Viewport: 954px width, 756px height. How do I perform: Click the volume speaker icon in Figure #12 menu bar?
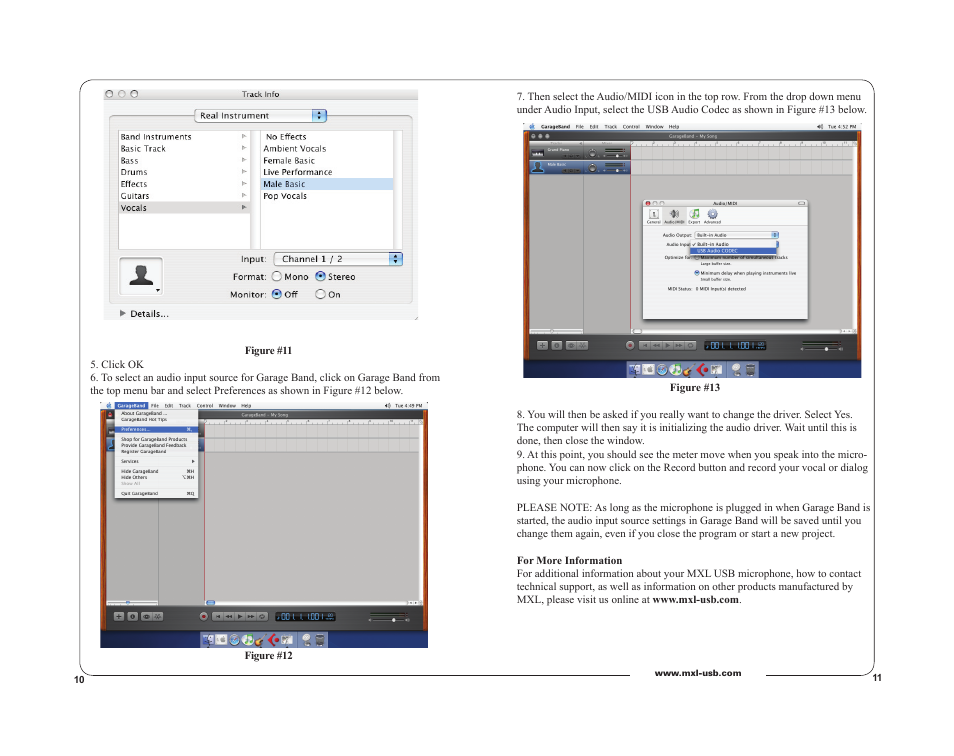tap(388, 405)
